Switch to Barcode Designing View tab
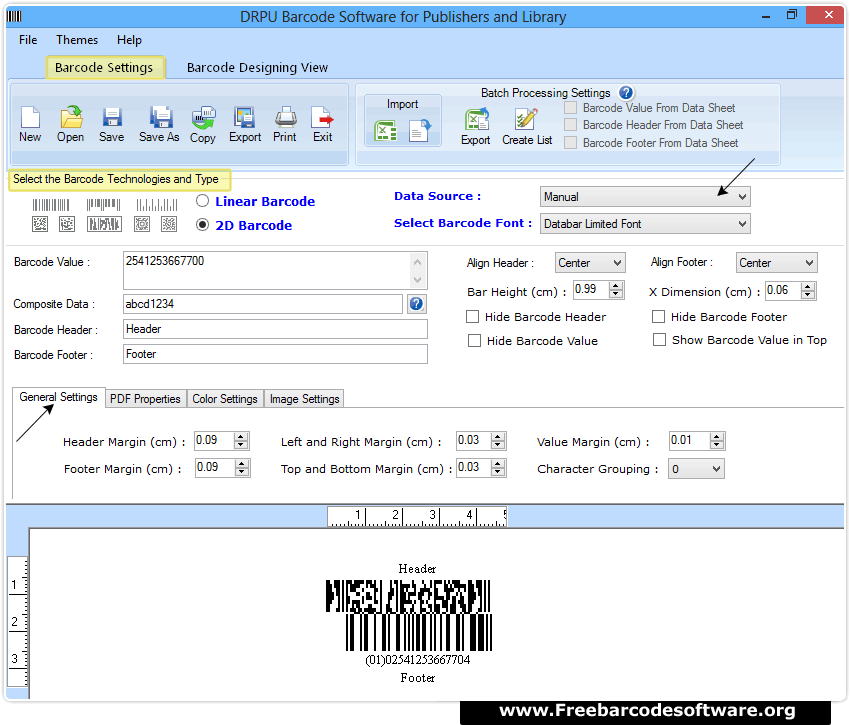The width and height of the screenshot is (851, 725). [257, 68]
